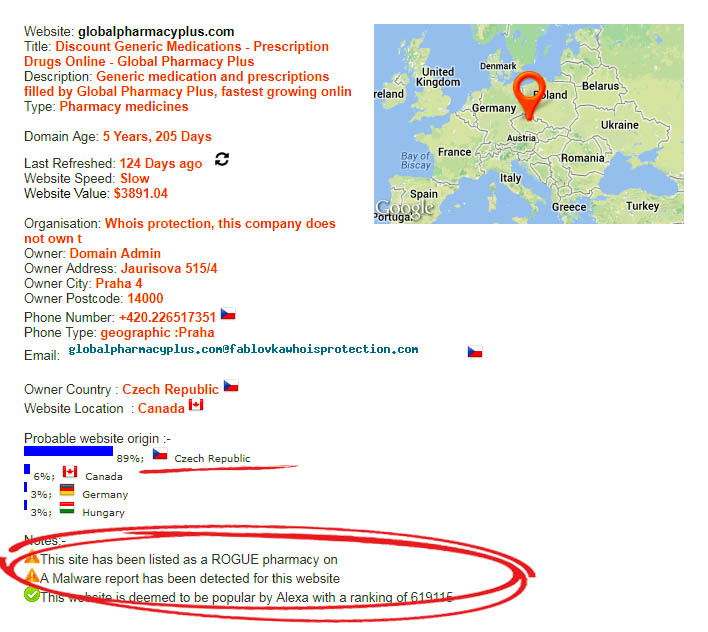Viewport: 708px width, 632px height.
Task: Click the phone number '+420.226517351'
Action: (x=168, y=317)
